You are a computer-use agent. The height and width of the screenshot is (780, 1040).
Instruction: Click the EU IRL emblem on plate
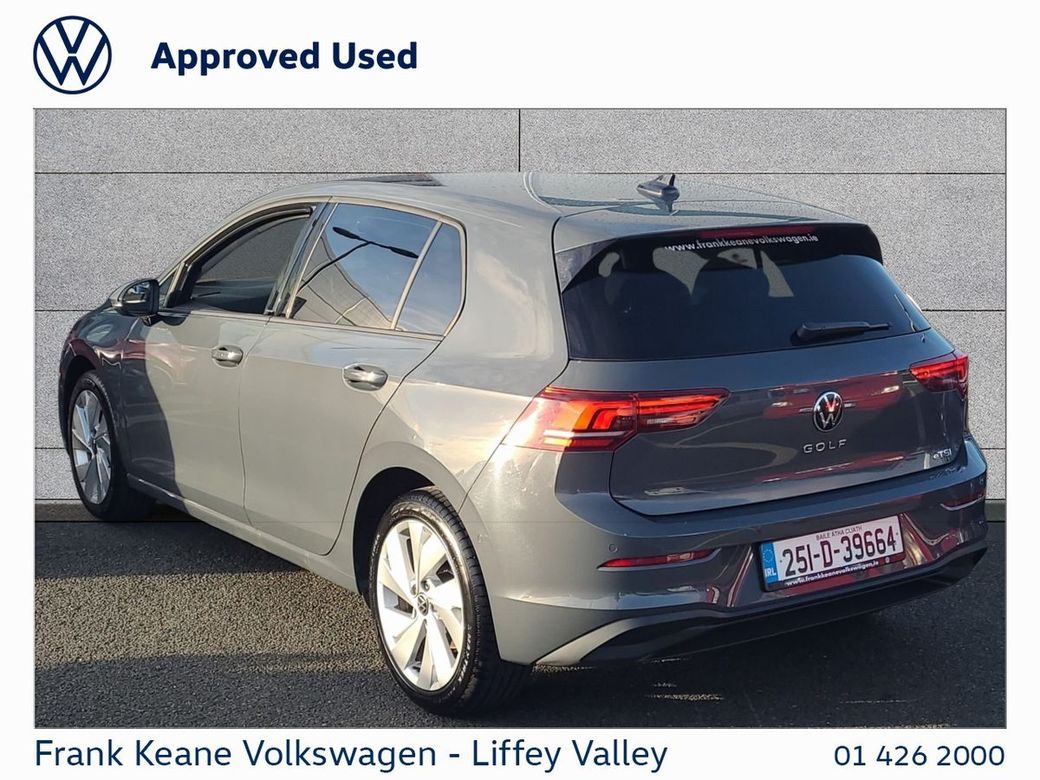click(770, 564)
